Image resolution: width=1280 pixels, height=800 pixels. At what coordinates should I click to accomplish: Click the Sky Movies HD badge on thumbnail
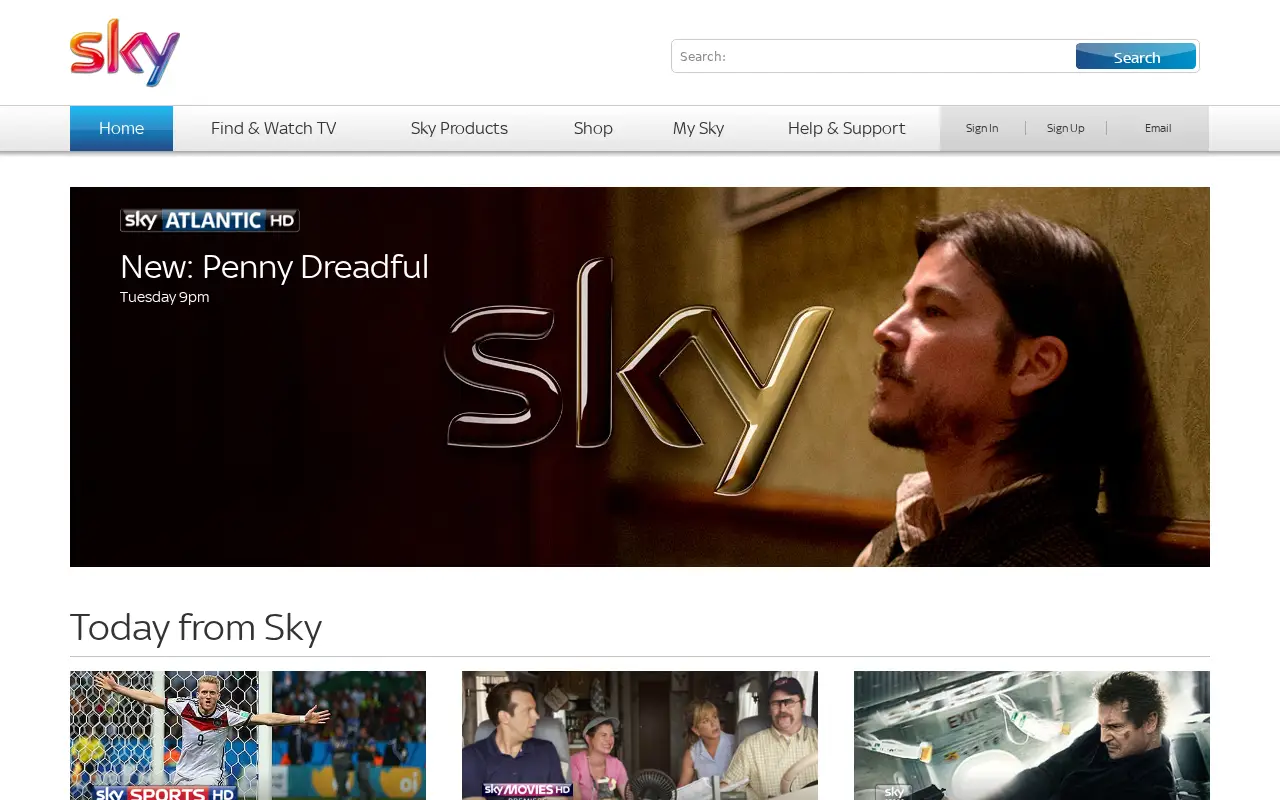528,791
